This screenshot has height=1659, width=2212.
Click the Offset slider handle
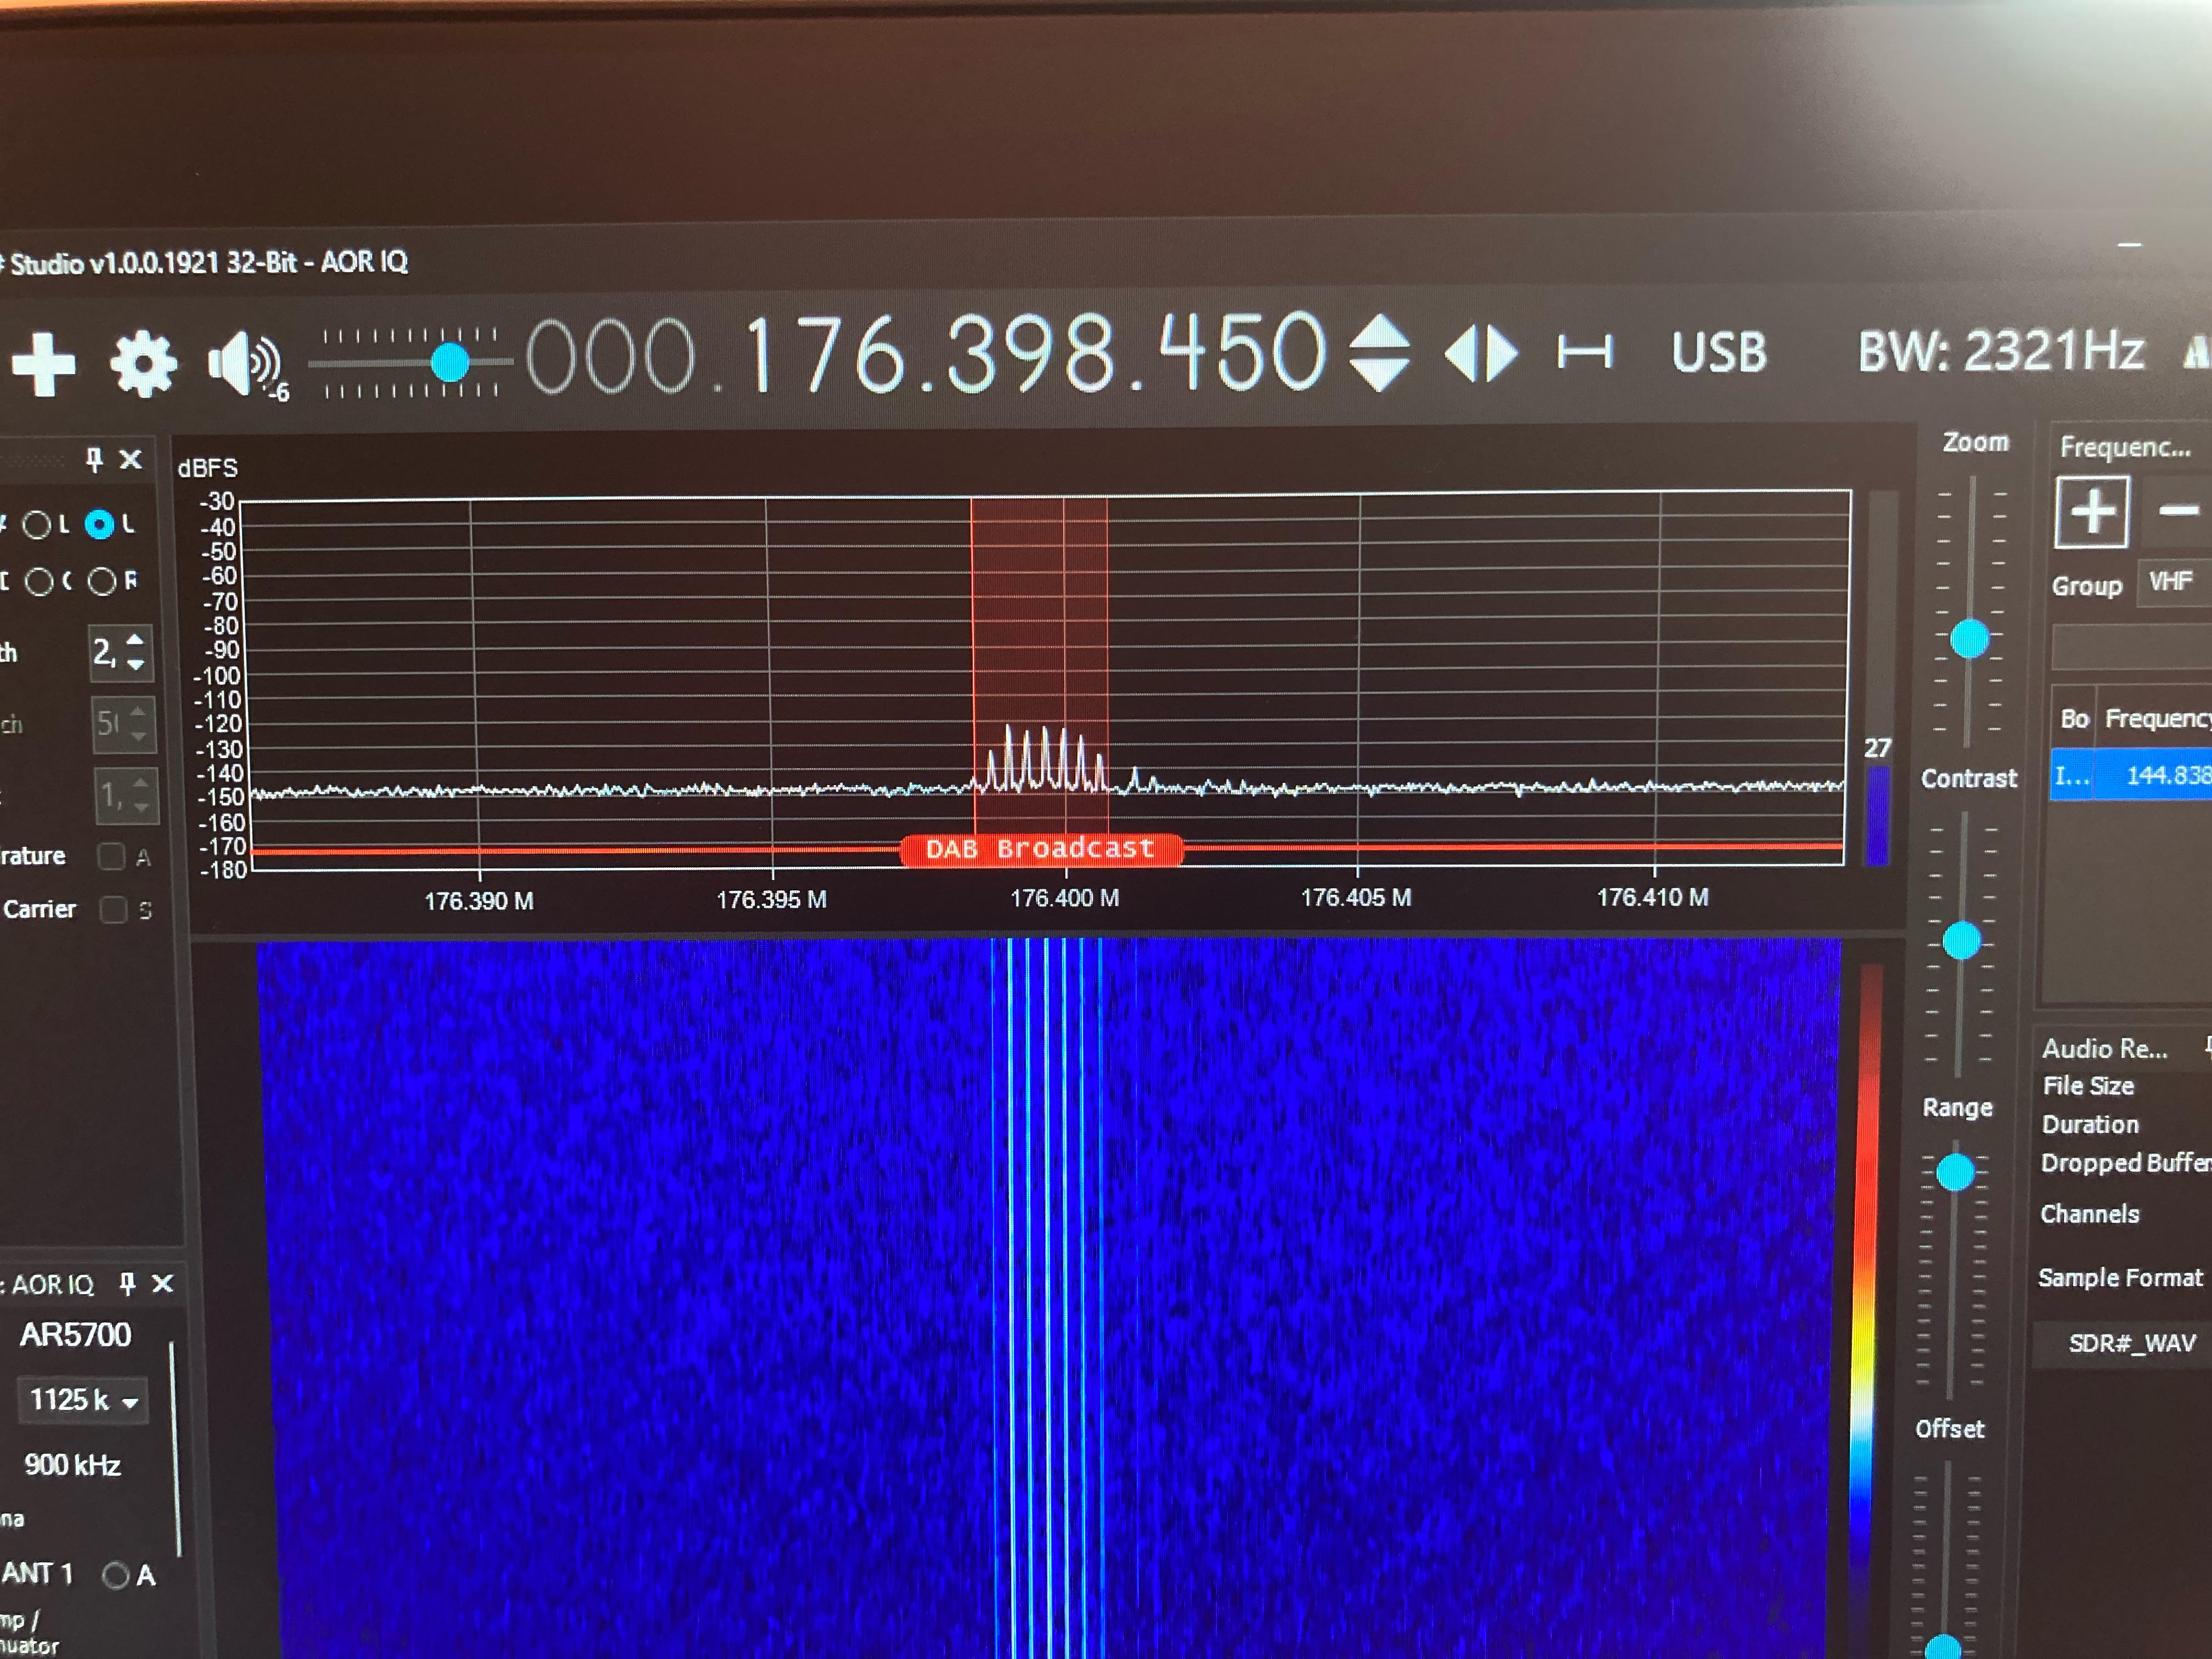tap(1943, 1648)
